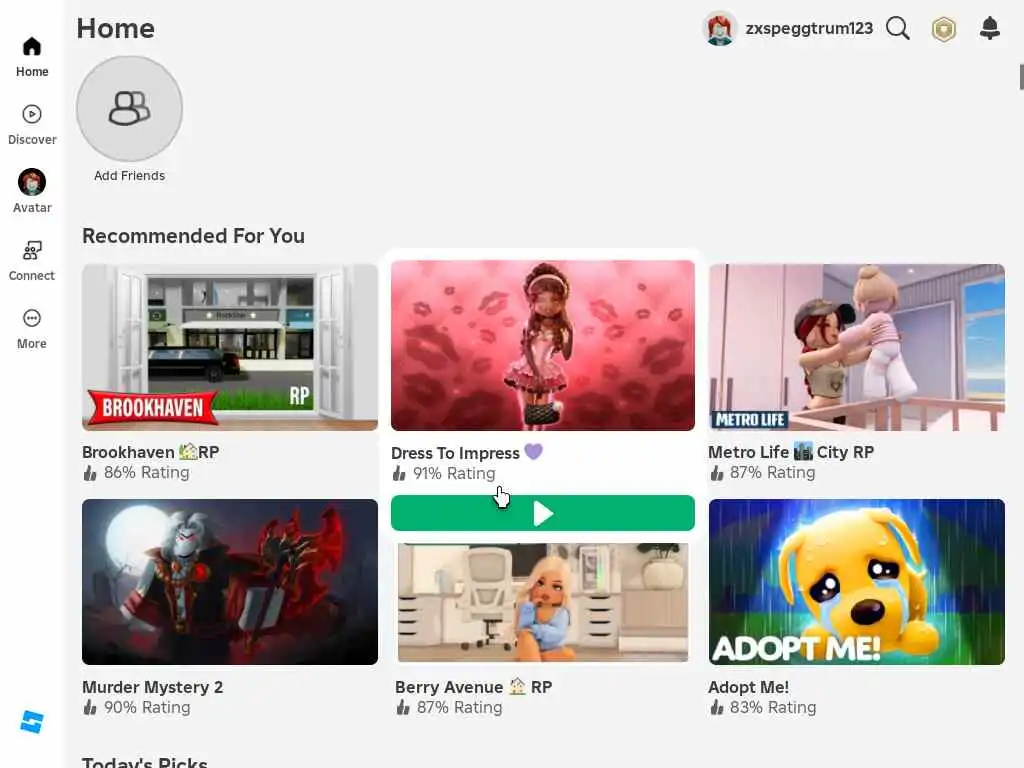Click the thumbs-up icon beside 83% Rating
The height and width of the screenshot is (768, 1024).
click(716, 707)
